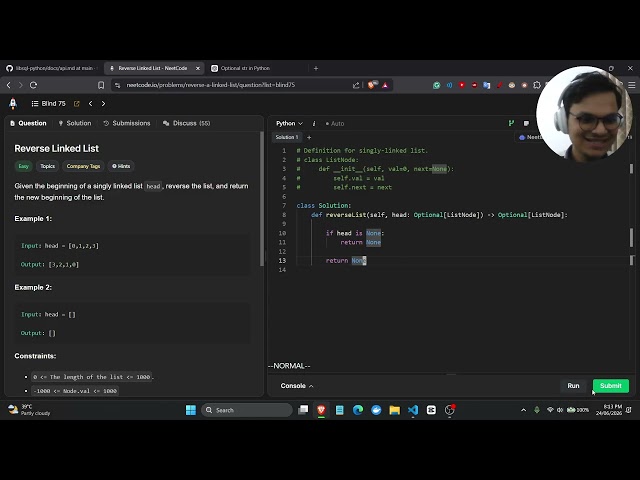
Task: Open the Discuss tab
Action: tap(187, 123)
